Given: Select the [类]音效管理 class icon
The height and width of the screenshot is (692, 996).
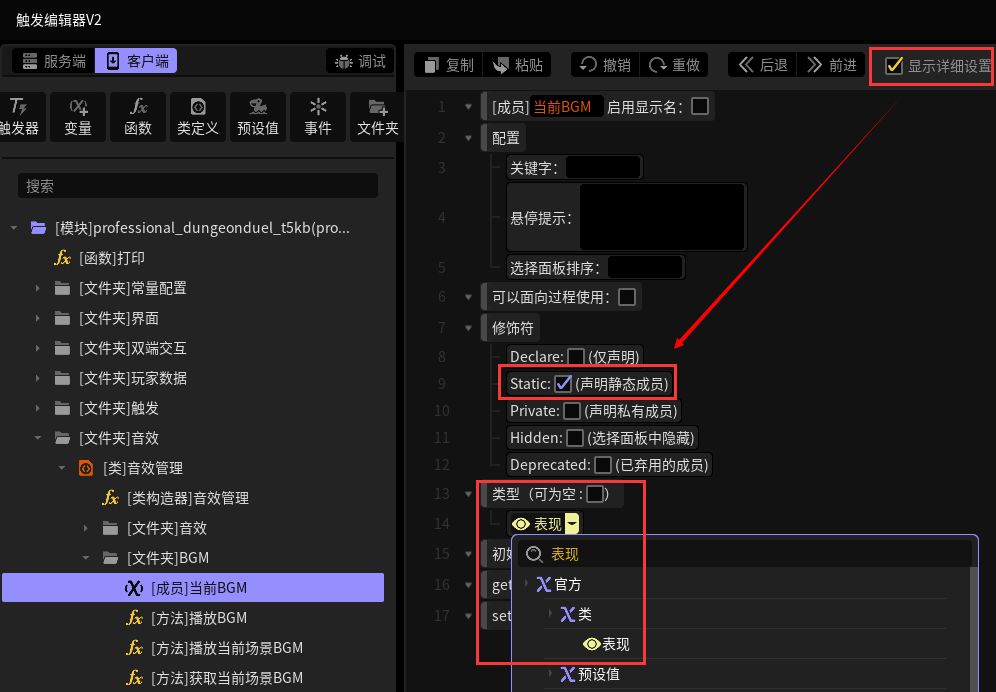Looking at the screenshot, I should coord(86,468).
